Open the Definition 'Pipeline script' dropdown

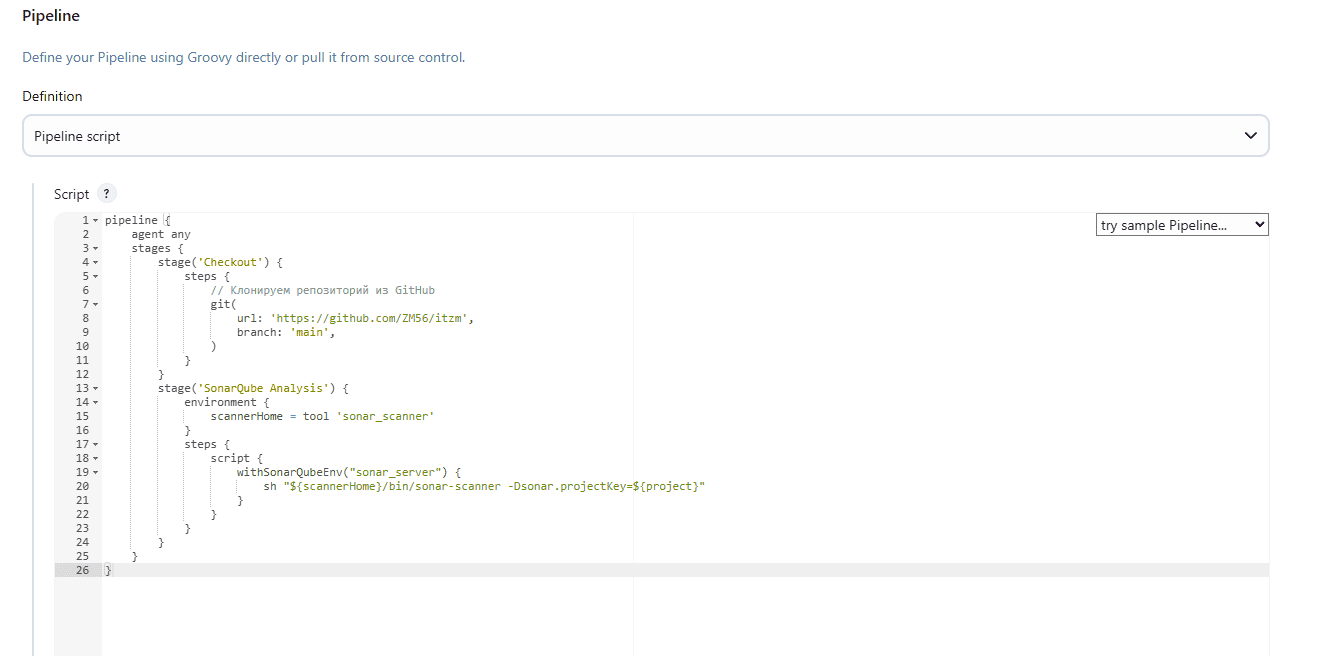(x=645, y=136)
